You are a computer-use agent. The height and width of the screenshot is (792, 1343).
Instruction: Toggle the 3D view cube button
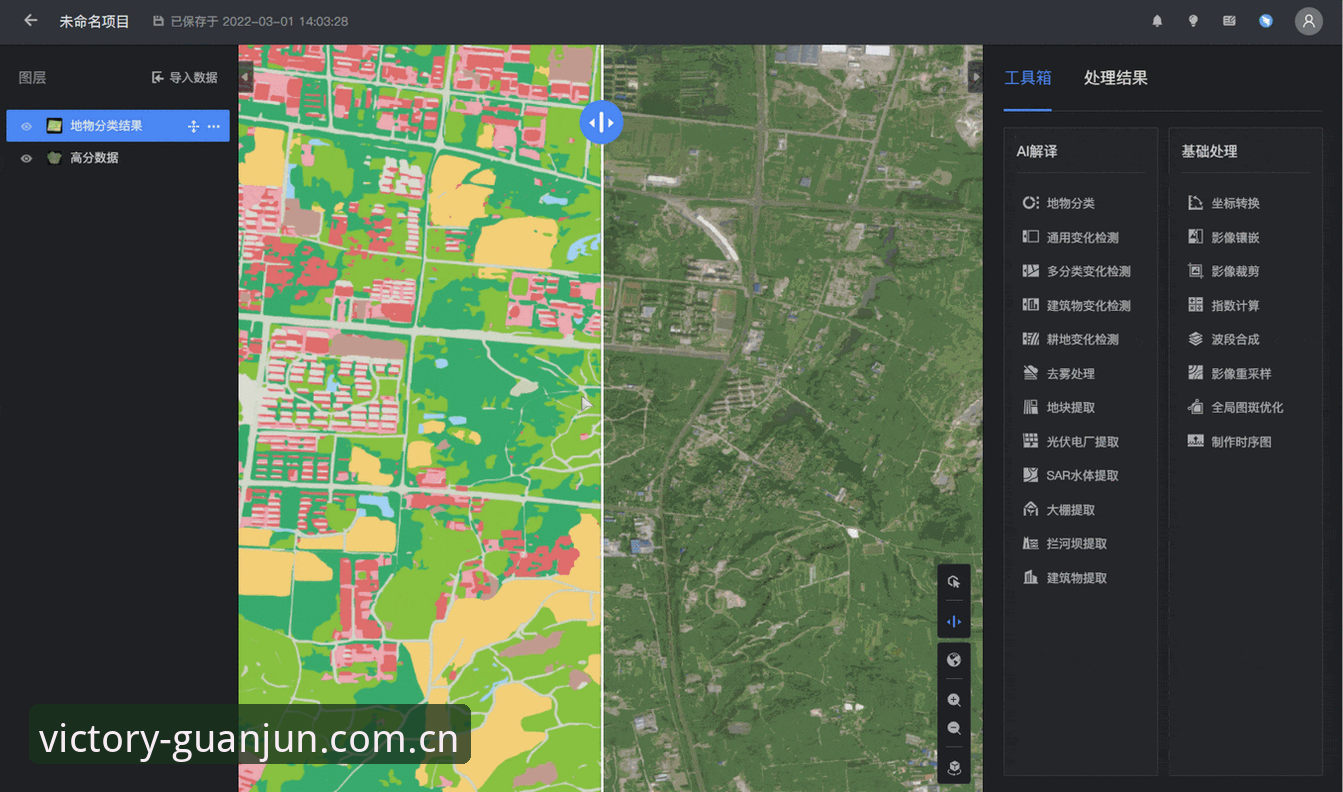pyautogui.click(x=954, y=767)
